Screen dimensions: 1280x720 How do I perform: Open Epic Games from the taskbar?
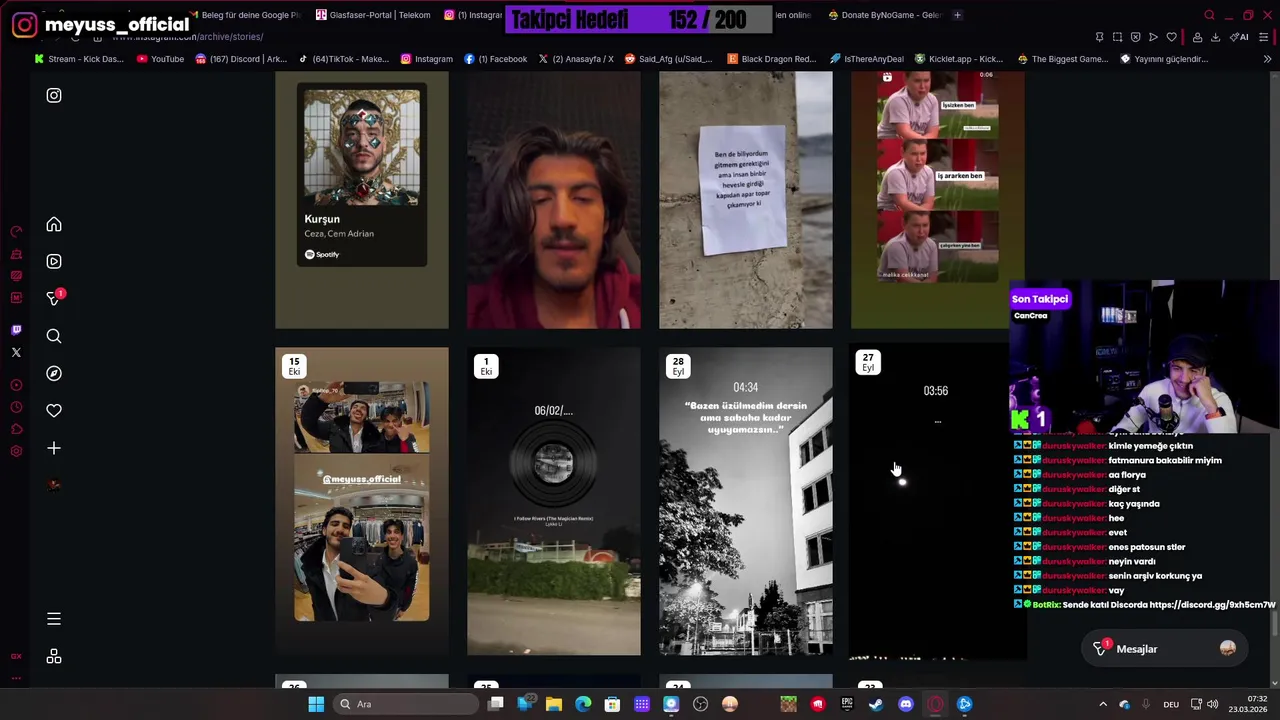847,704
